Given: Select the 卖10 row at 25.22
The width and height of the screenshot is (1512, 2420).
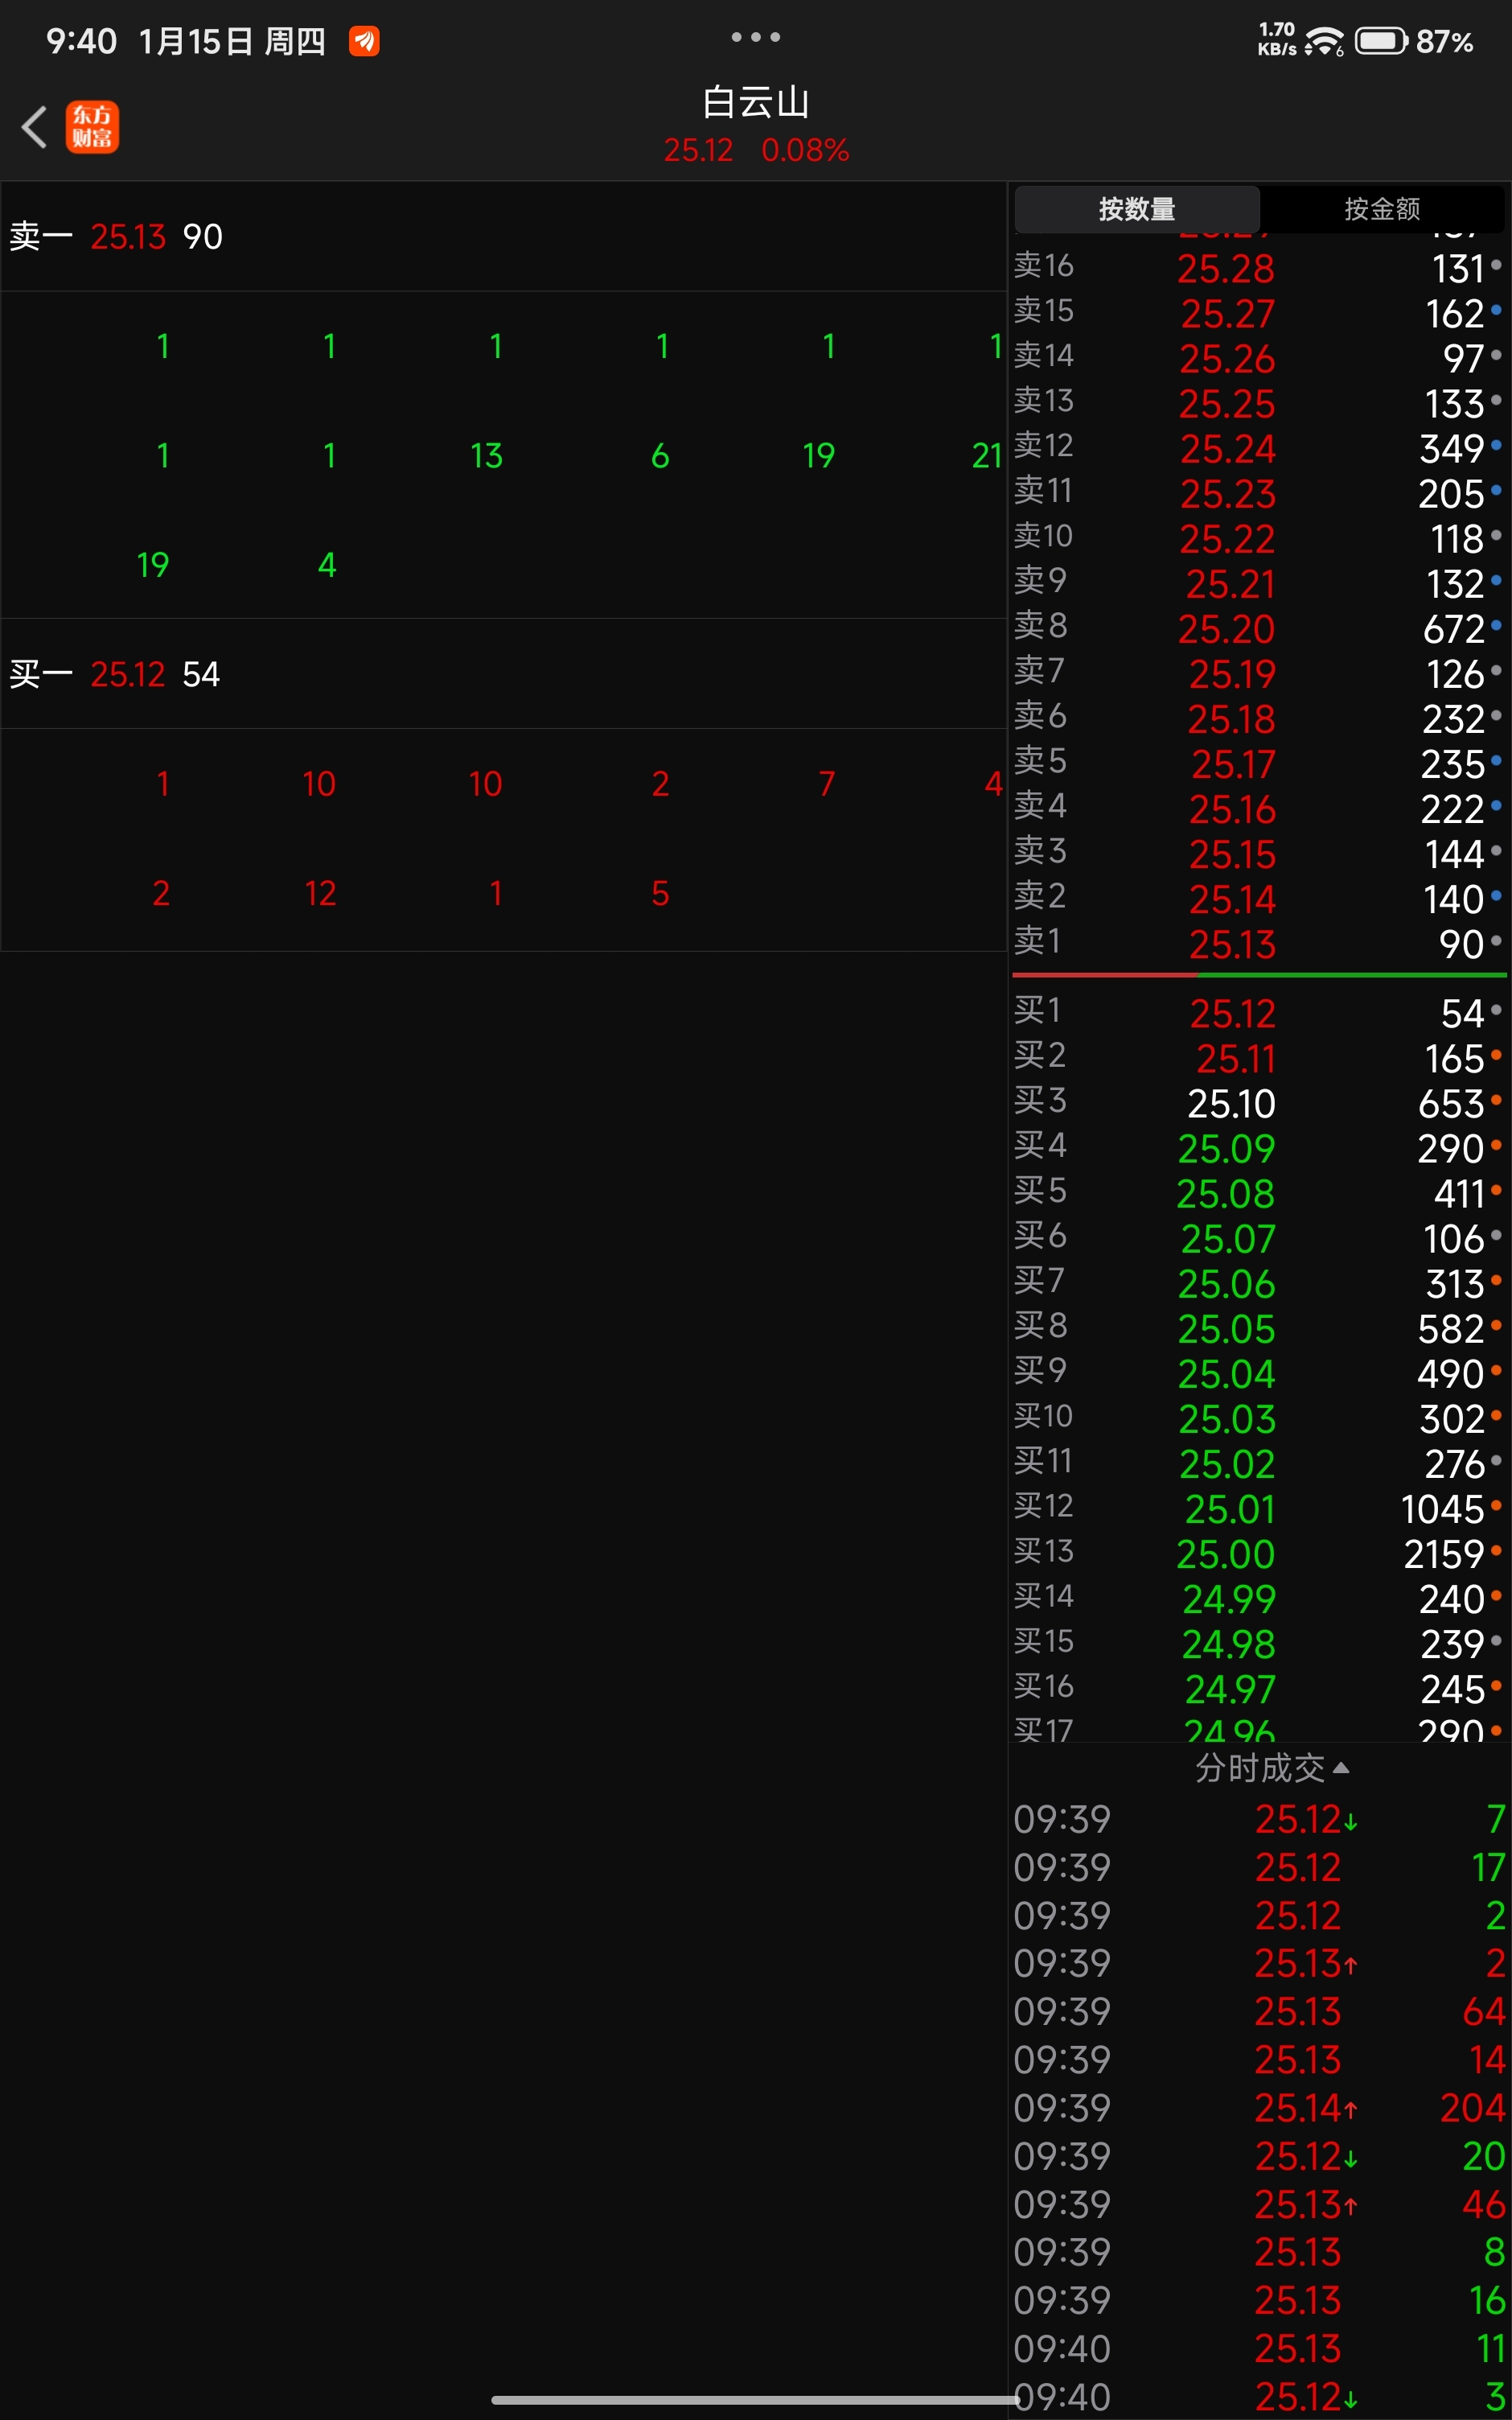Looking at the screenshot, I should click(x=1259, y=538).
